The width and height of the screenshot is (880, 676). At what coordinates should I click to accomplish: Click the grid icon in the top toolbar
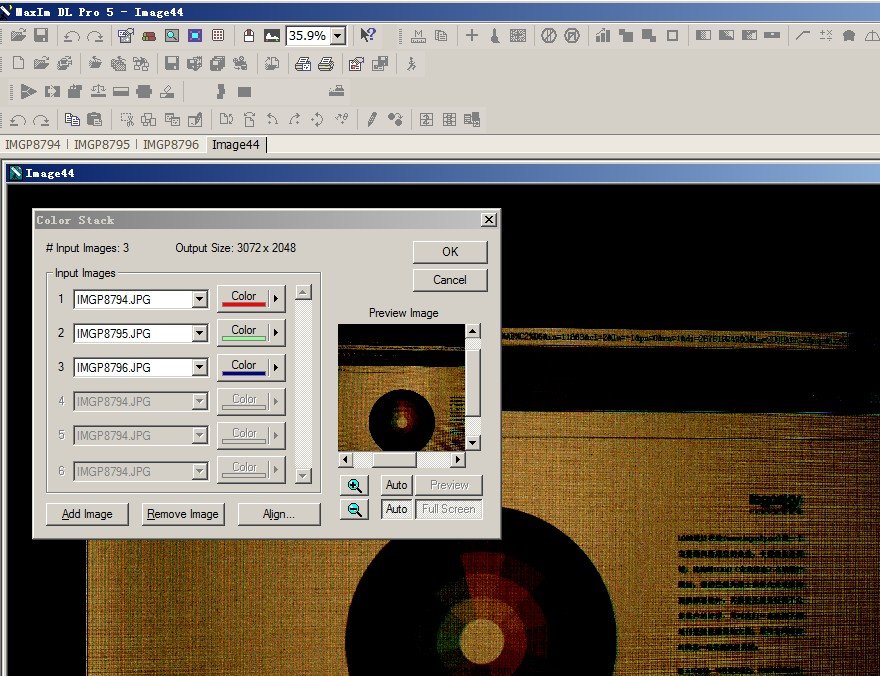pos(218,35)
